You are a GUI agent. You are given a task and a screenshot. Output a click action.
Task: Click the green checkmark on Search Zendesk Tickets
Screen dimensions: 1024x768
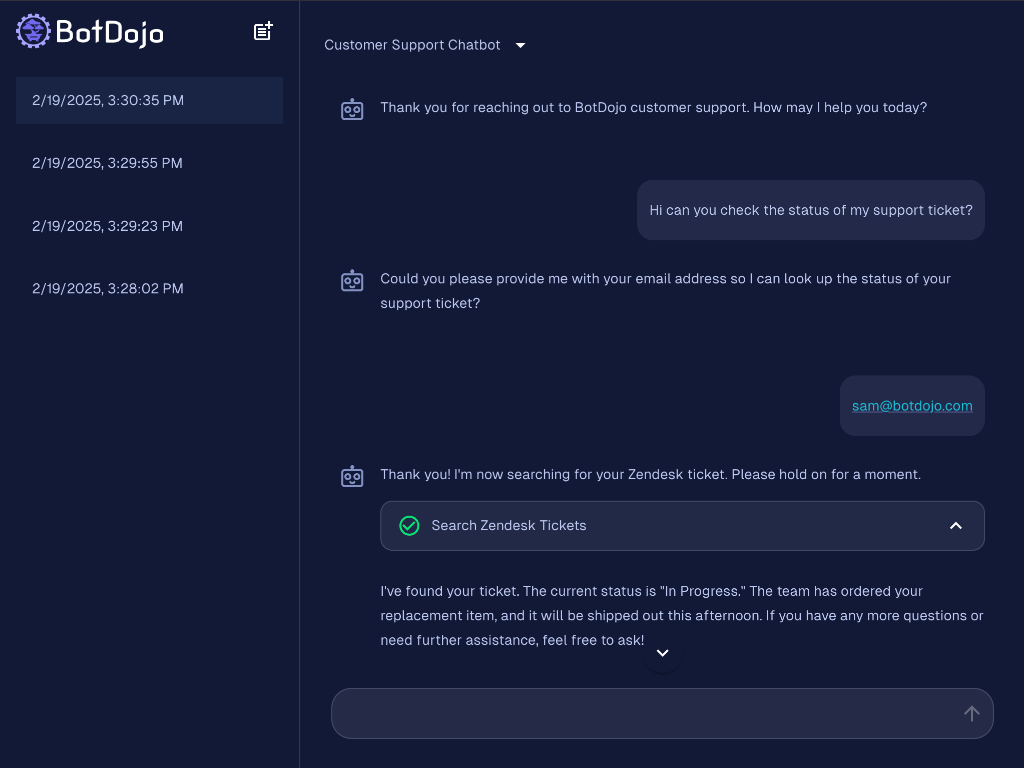pyautogui.click(x=409, y=526)
